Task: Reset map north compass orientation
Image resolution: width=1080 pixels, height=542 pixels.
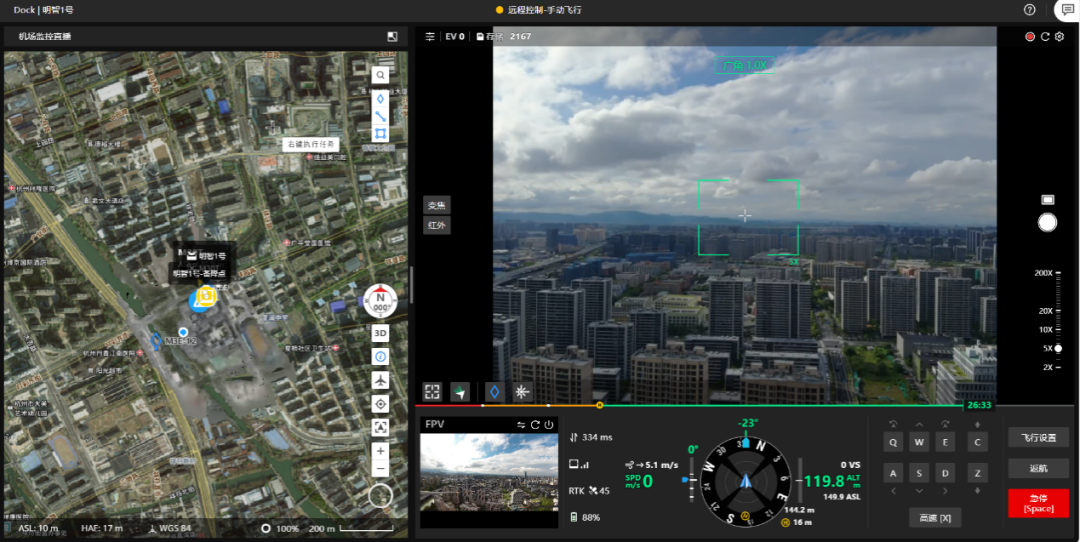Action: tap(380, 301)
